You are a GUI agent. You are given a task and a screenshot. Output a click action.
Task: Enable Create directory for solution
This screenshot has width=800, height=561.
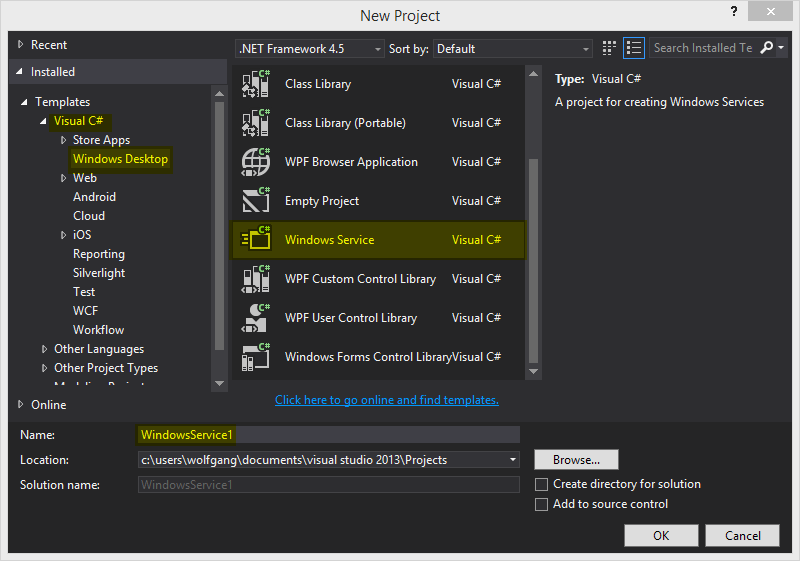pos(541,484)
